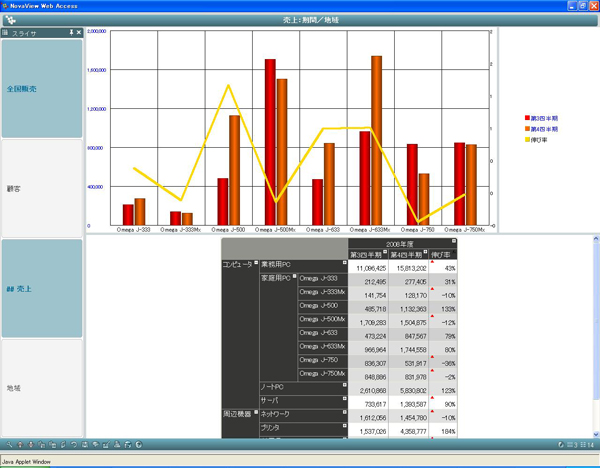Select the 顧客 slicer tile

pyautogui.click(x=42, y=188)
